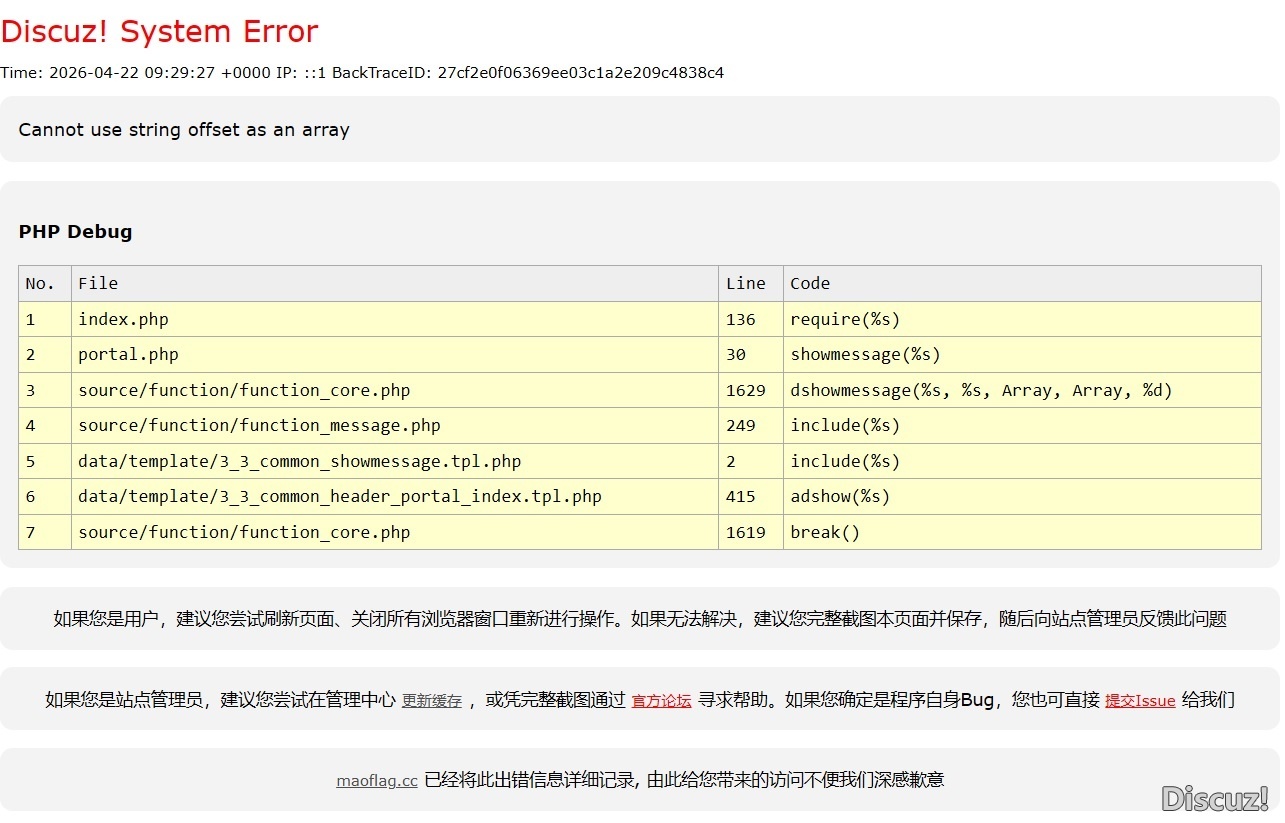
Task: Open the 更新缓存 link
Action: tap(432, 701)
